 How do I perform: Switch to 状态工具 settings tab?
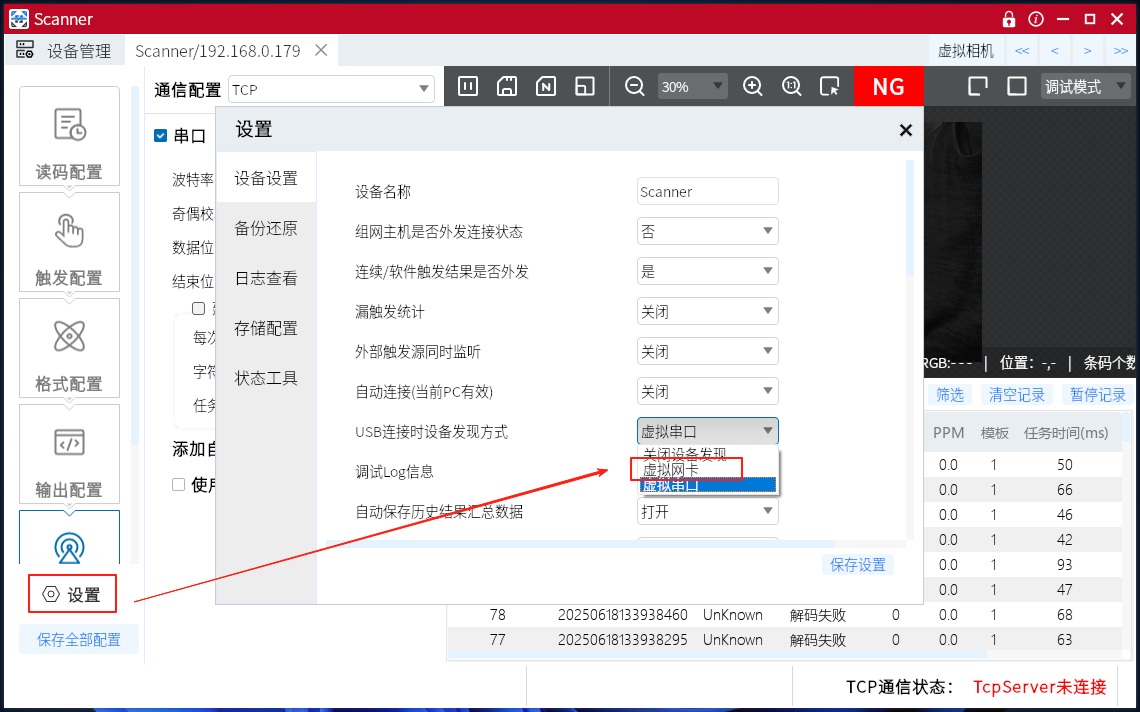pyautogui.click(x=266, y=378)
